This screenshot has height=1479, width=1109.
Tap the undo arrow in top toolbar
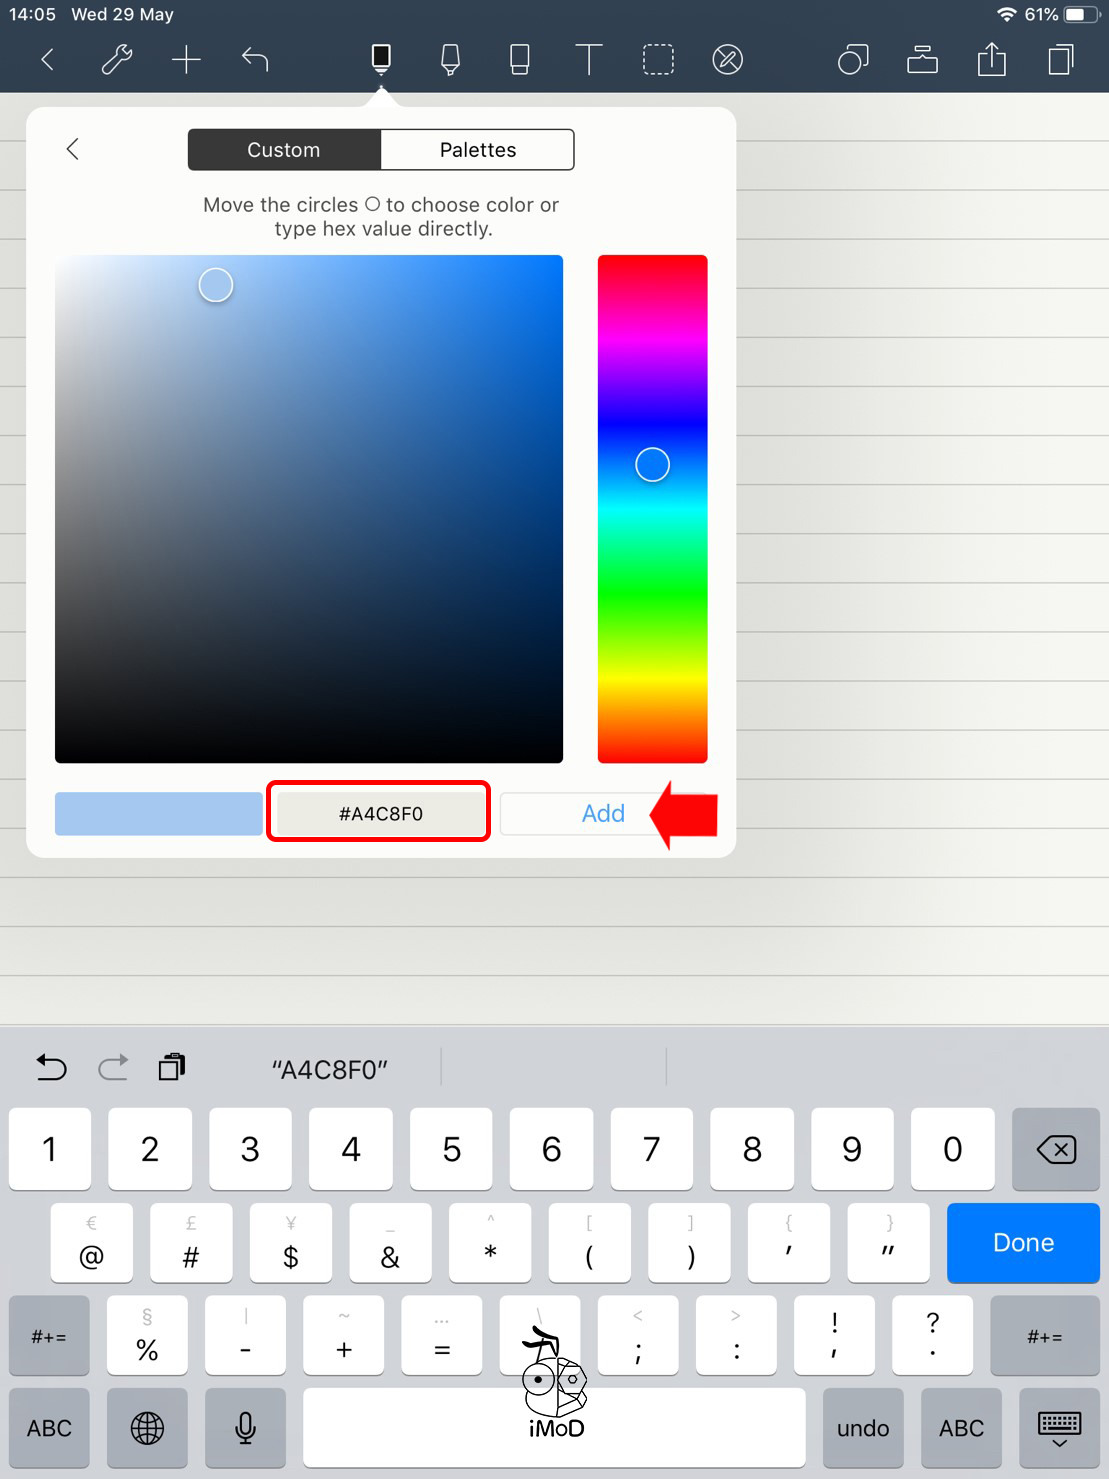pyautogui.click(x=255, y=60)
